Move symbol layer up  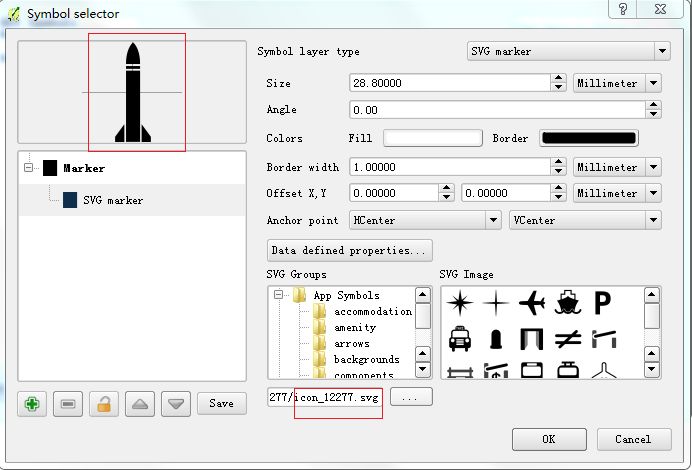tap(140, 404)
